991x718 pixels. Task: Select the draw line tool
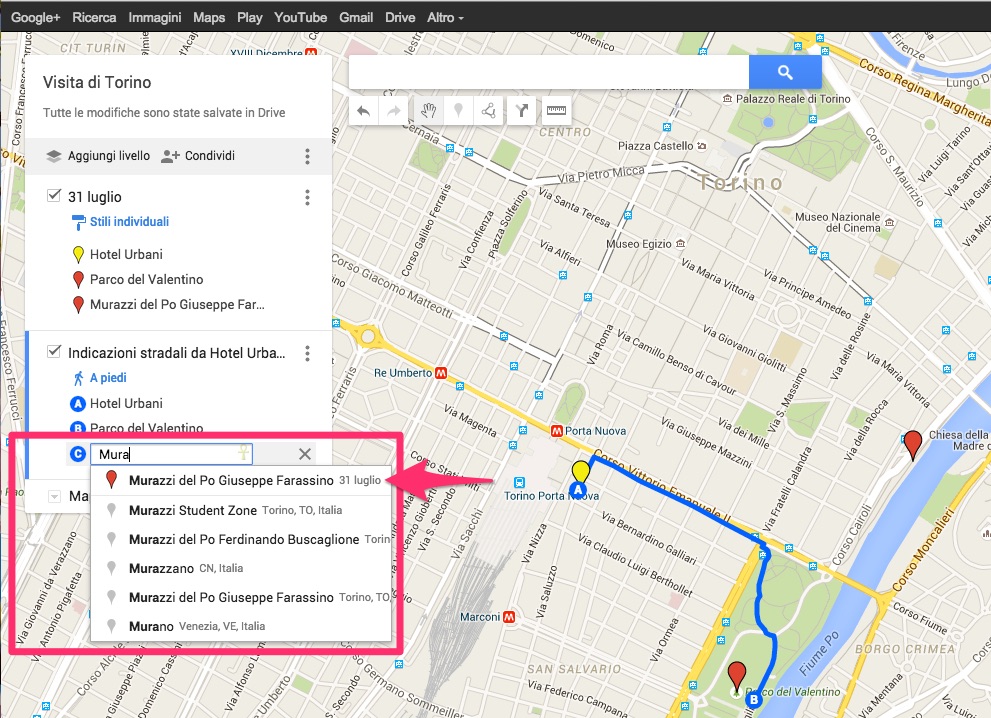(489, 111)
